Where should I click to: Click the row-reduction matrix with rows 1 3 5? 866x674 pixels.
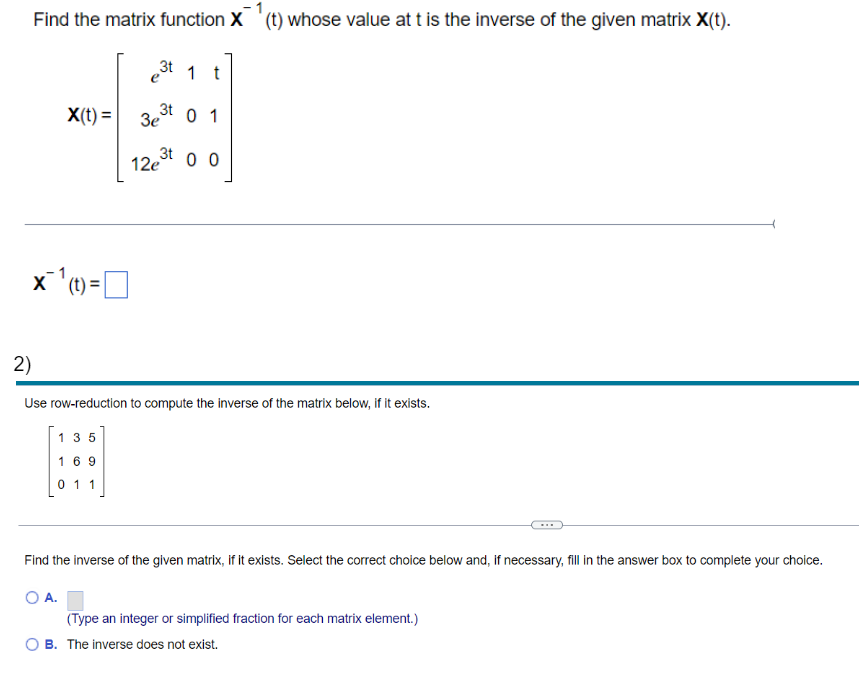point(76,461)
